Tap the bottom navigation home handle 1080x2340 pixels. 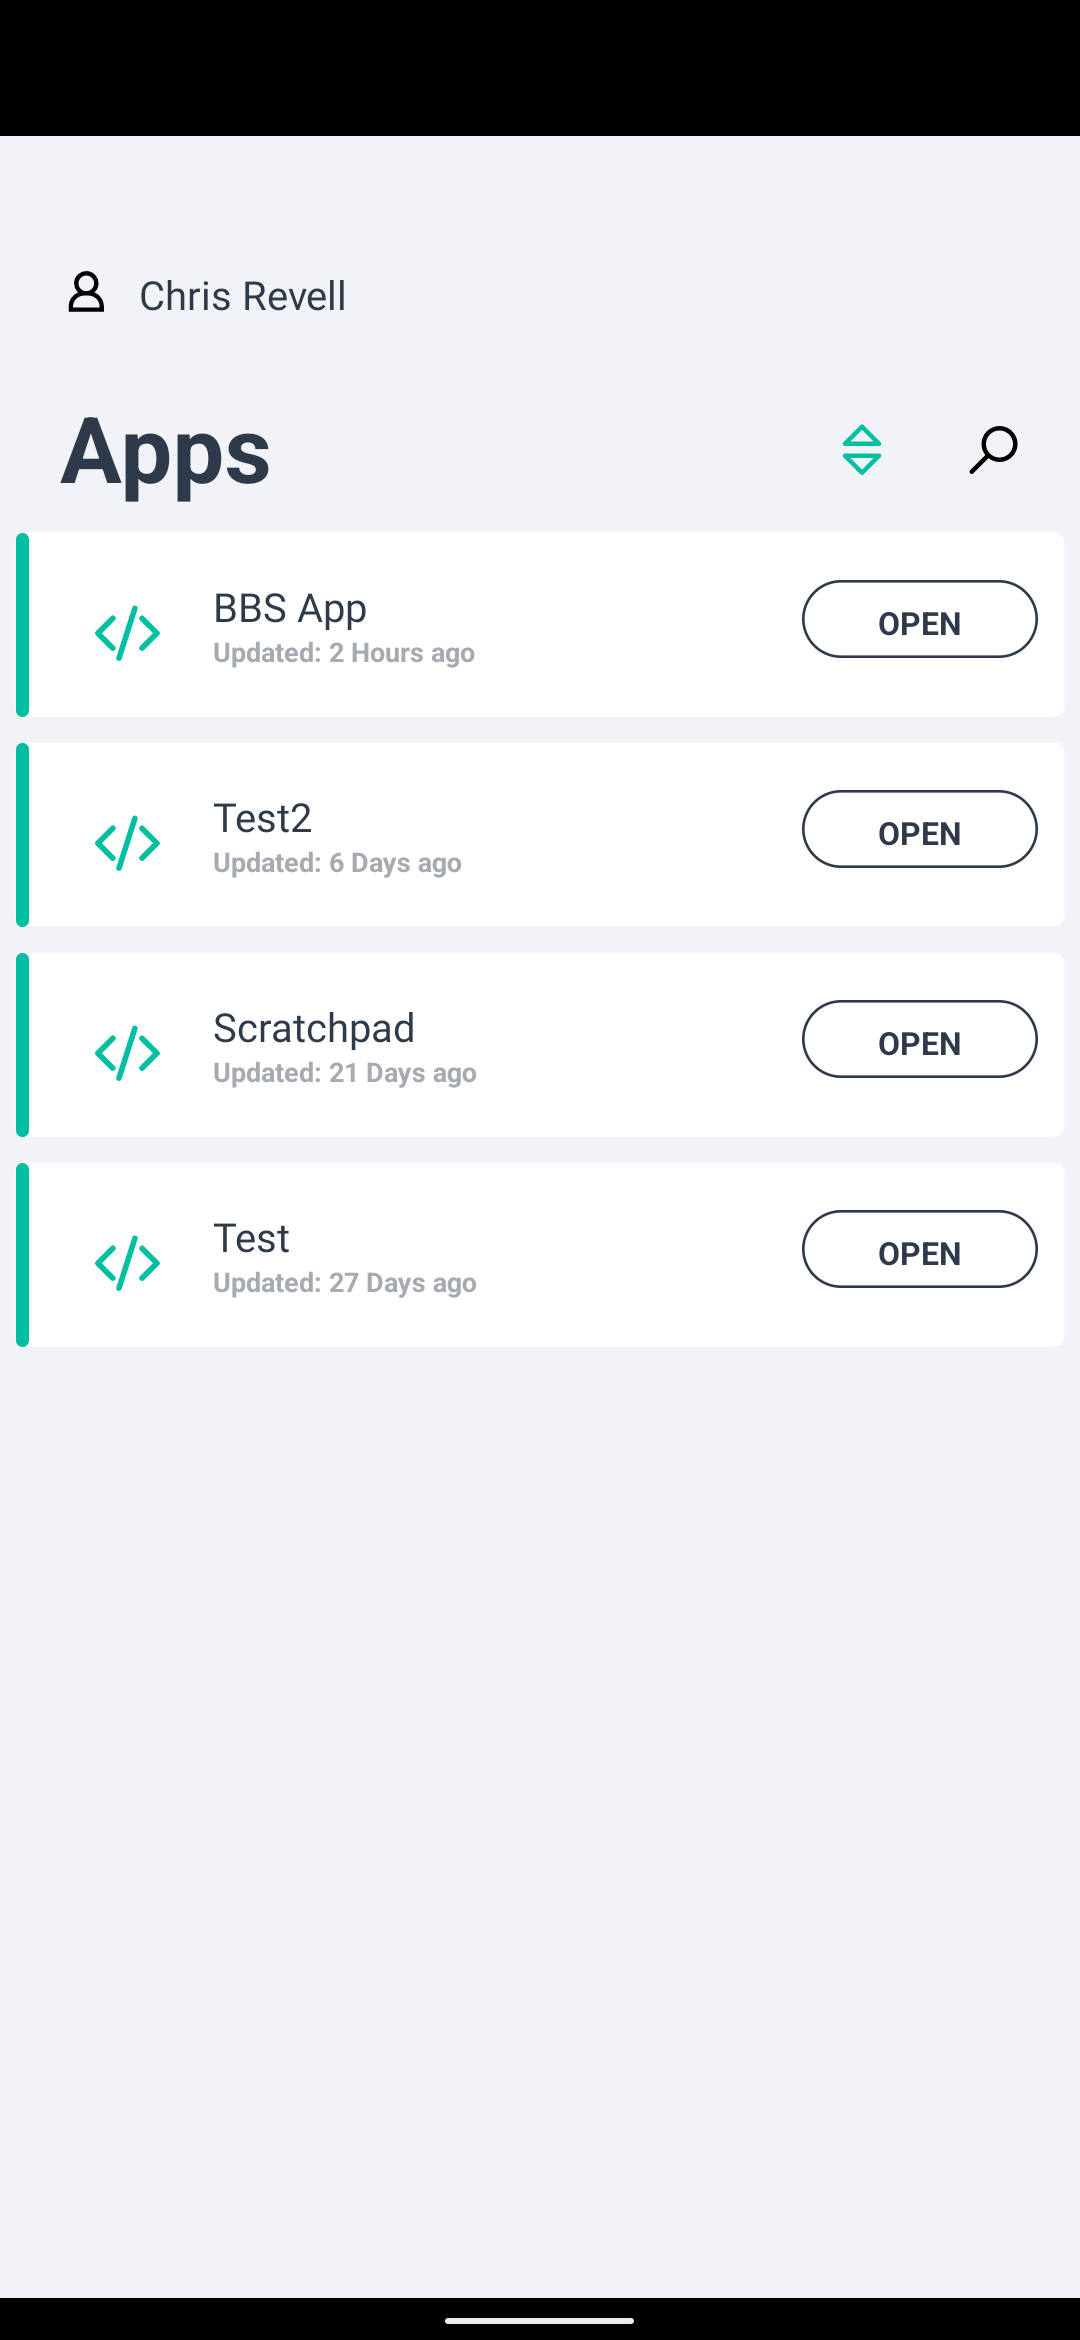(x=540, y=2320)
